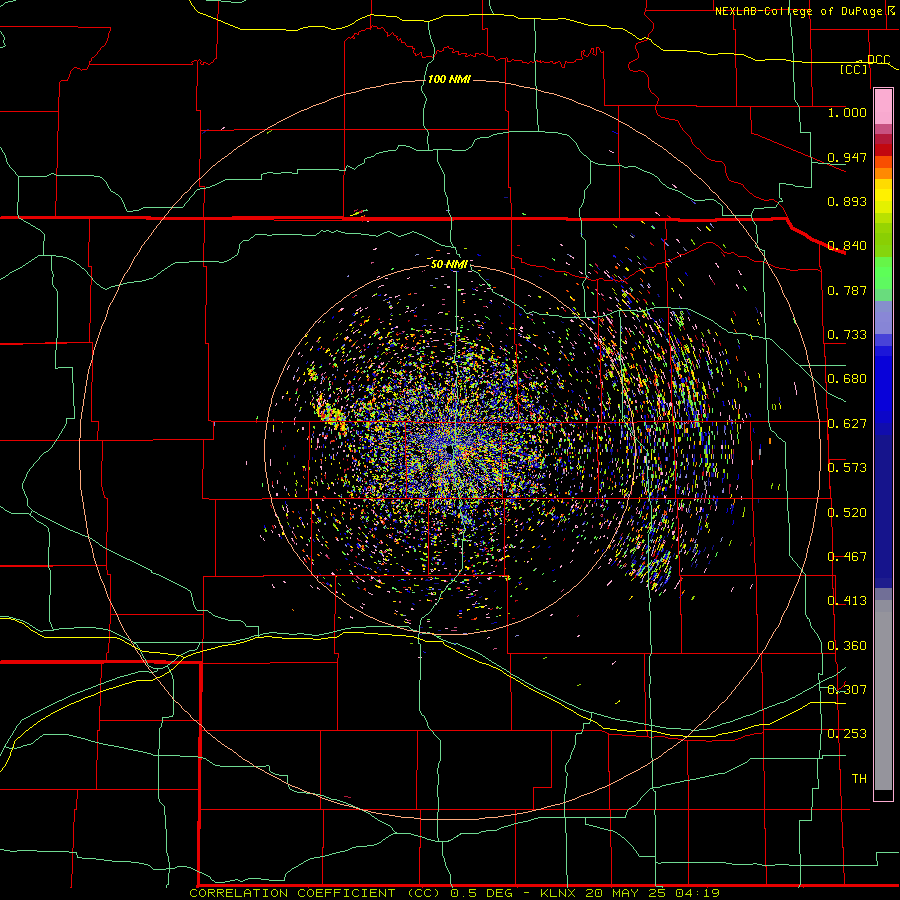Select the 0.893 scale value
This screenshot has width=900, height=900.
[x=847, y=201]
